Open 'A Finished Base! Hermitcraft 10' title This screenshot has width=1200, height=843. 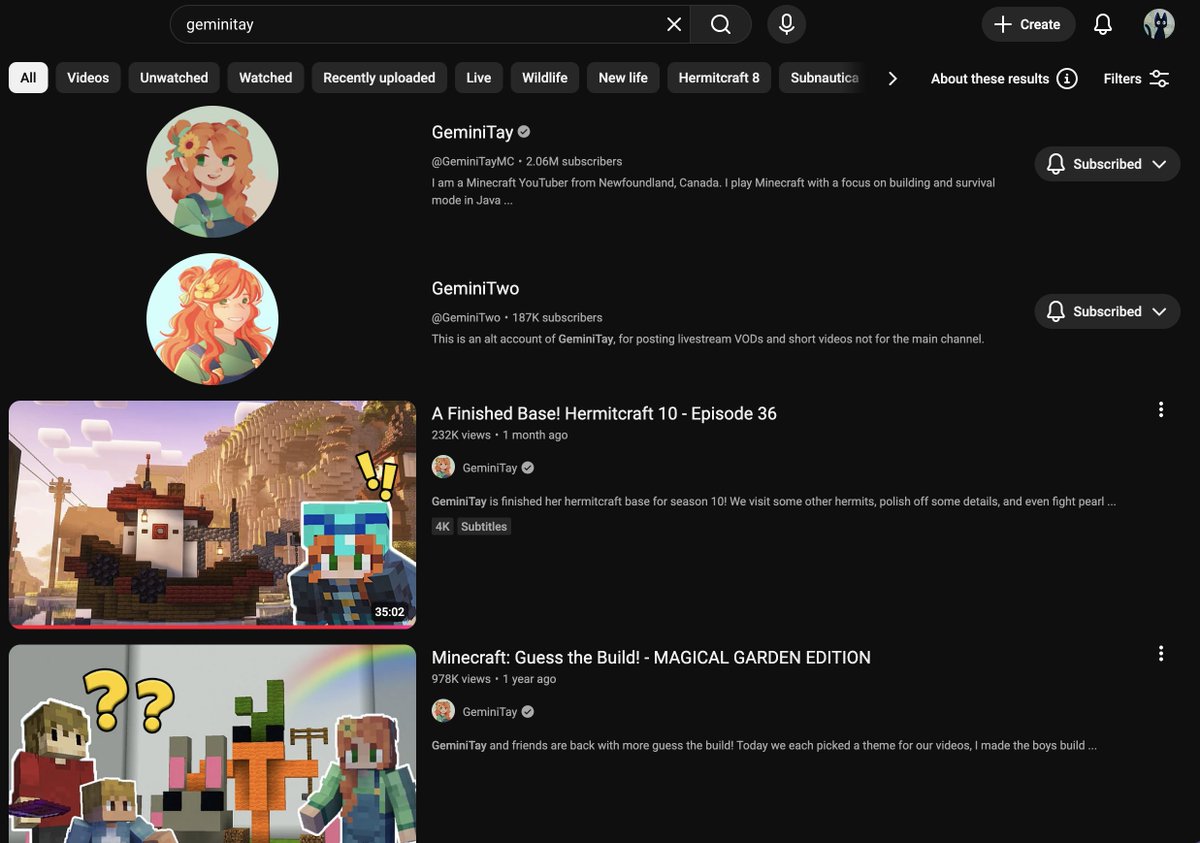coord(604,413)
